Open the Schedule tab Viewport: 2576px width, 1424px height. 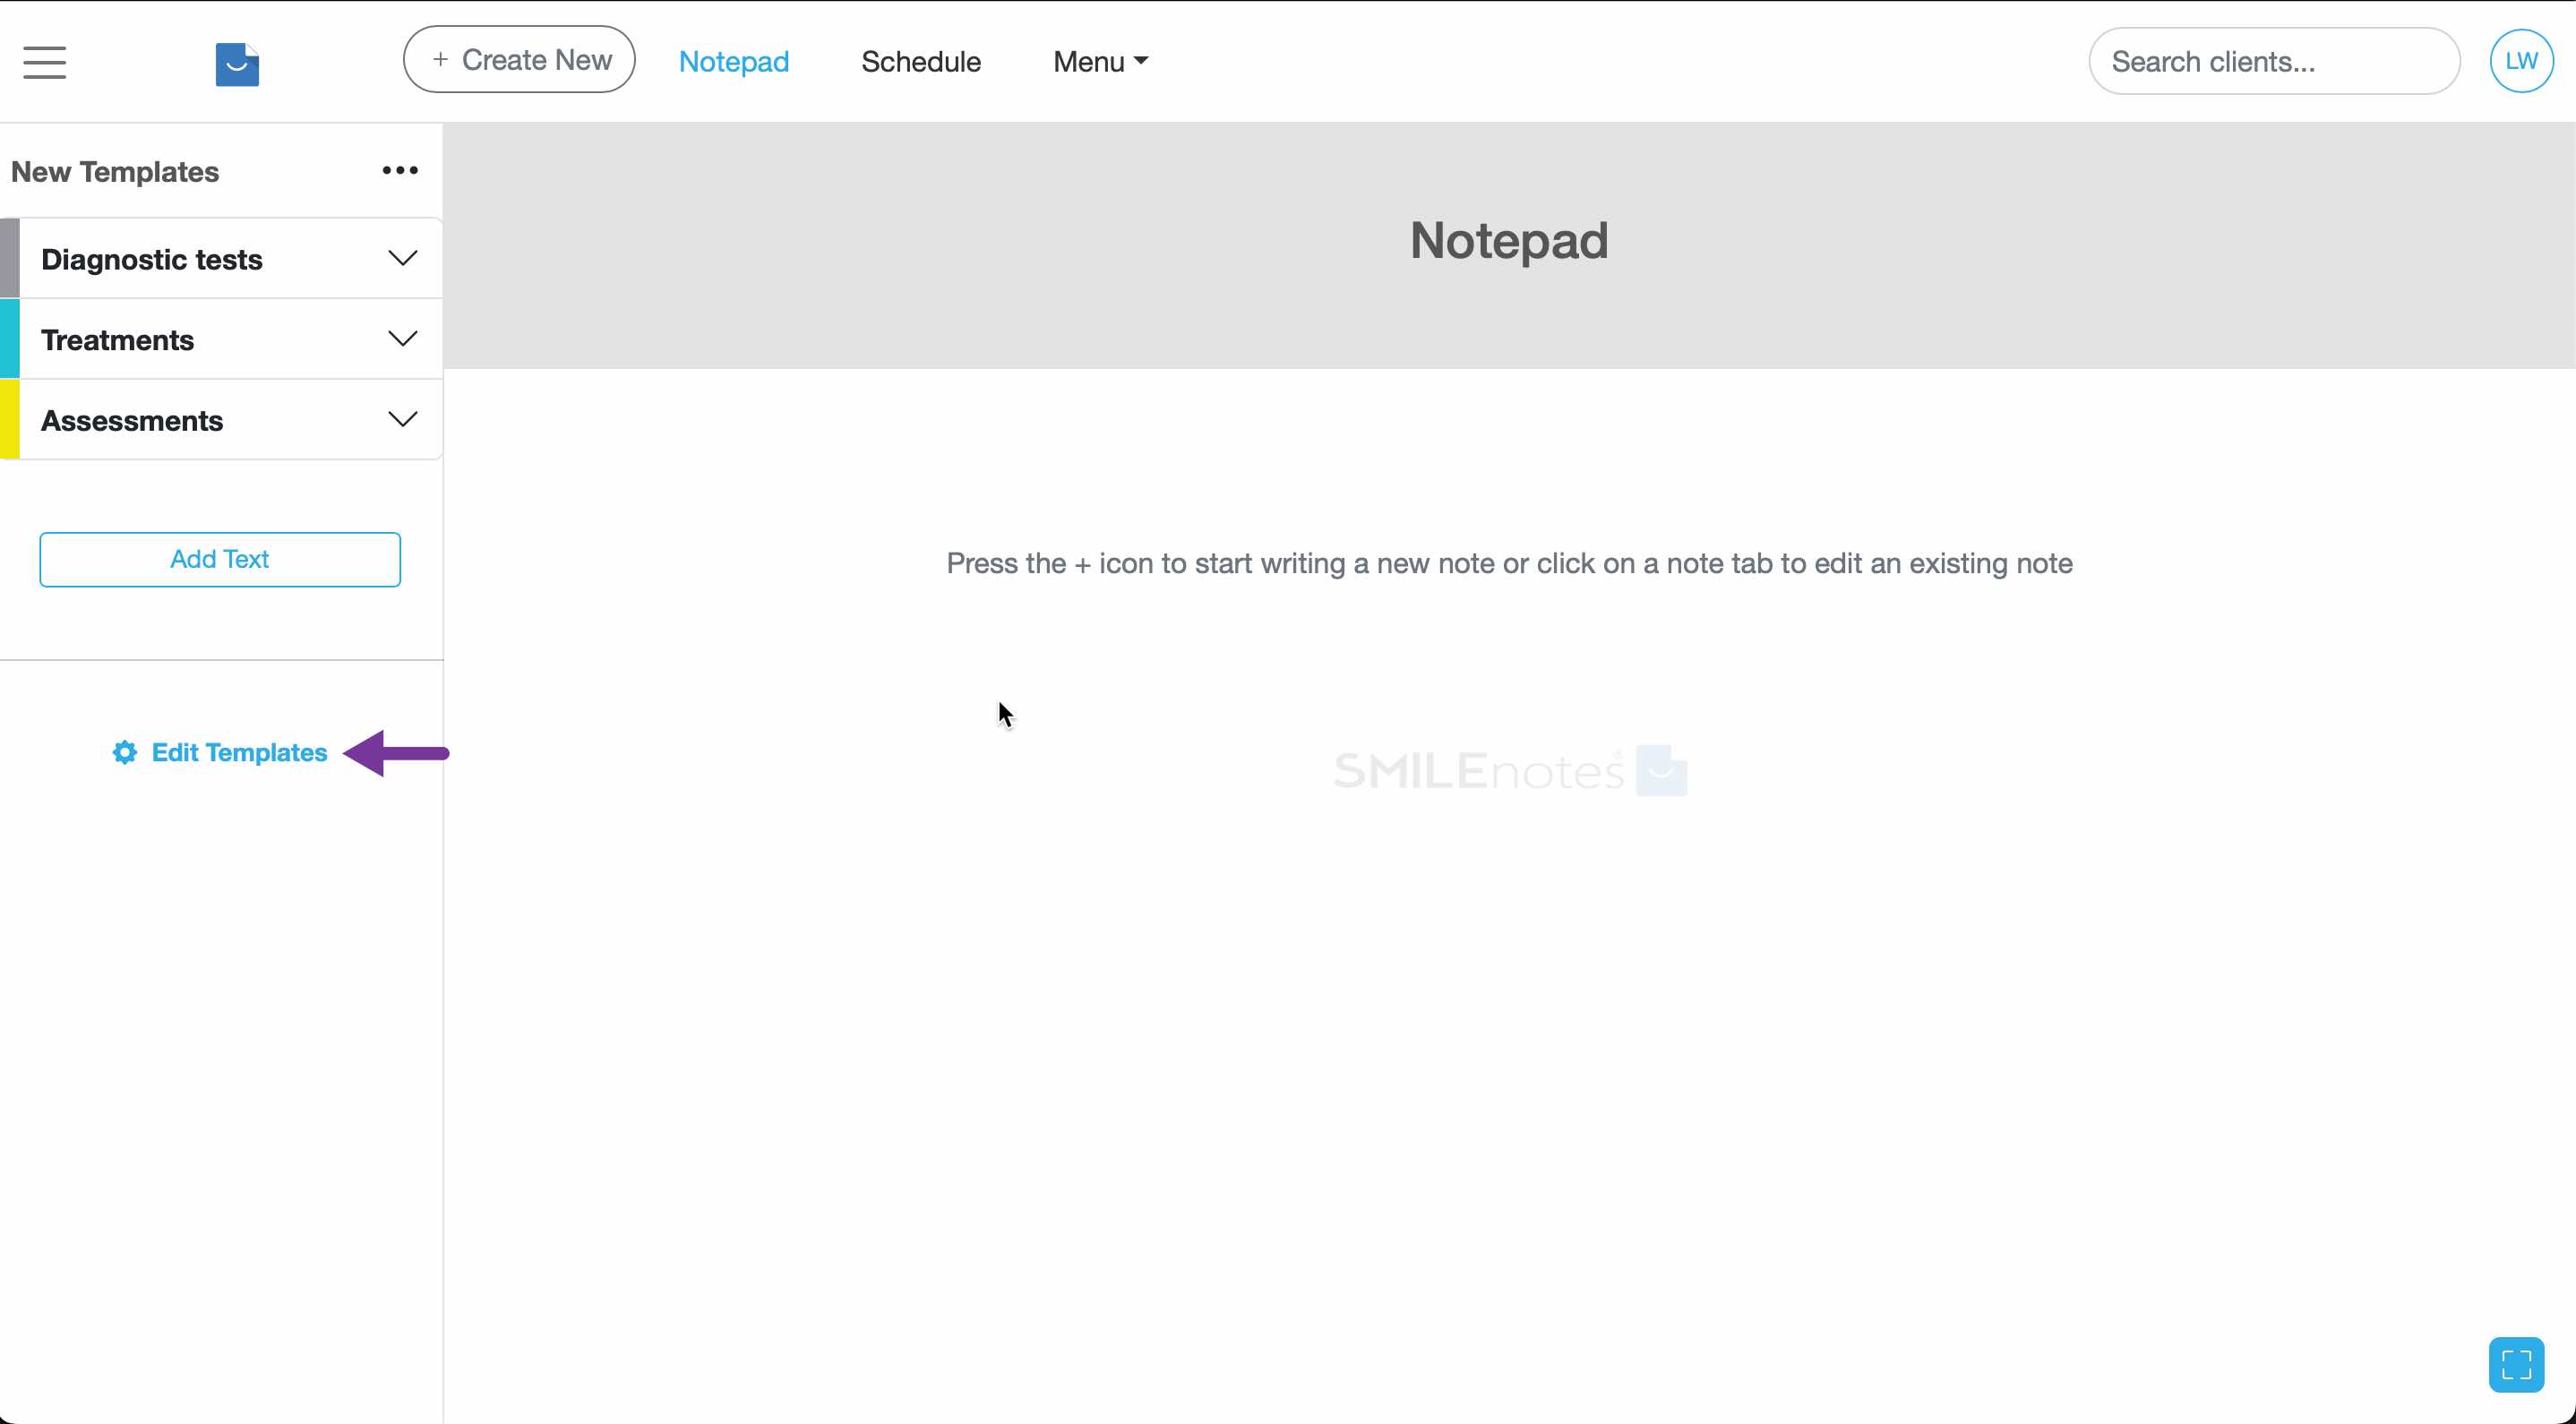tap(921, 62)
